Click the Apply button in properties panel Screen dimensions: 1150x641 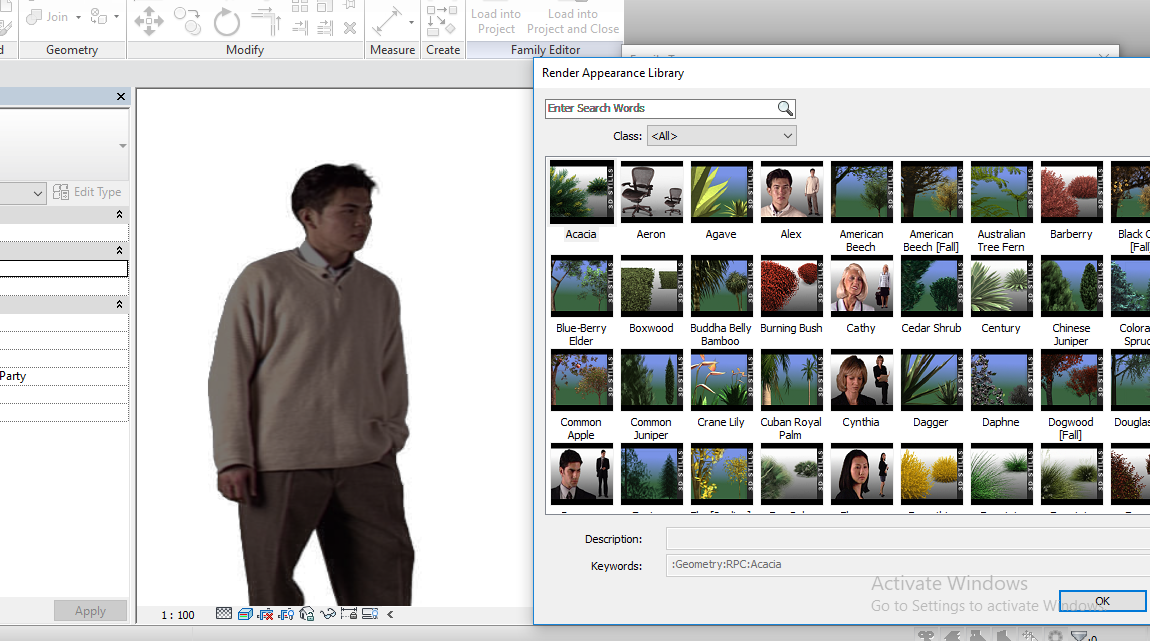click(x=90, y=610)
